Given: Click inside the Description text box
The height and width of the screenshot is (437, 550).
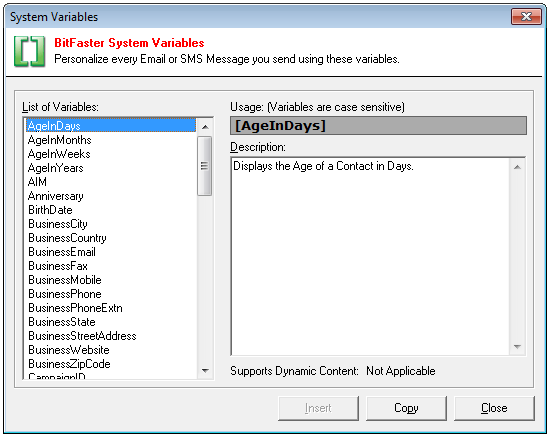Looking at the screenshot, I should [371, 256].
